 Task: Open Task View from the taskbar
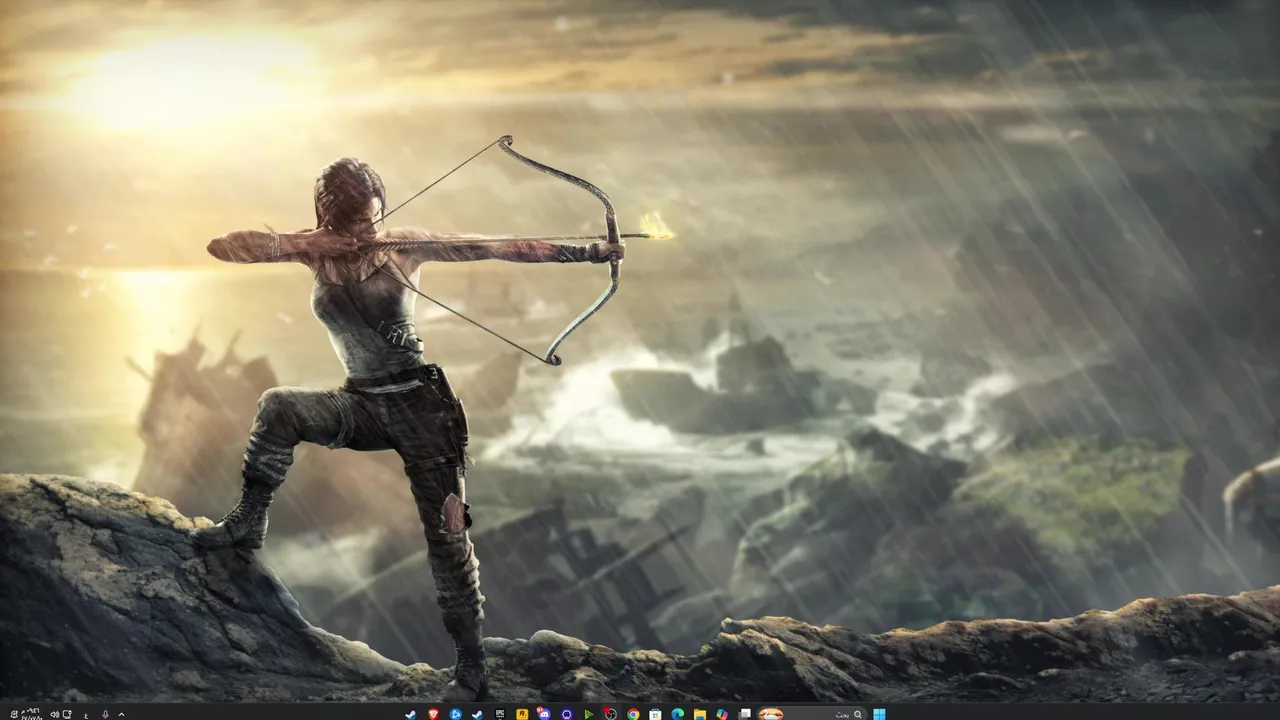pyautogui.click(x=744, y=714)
